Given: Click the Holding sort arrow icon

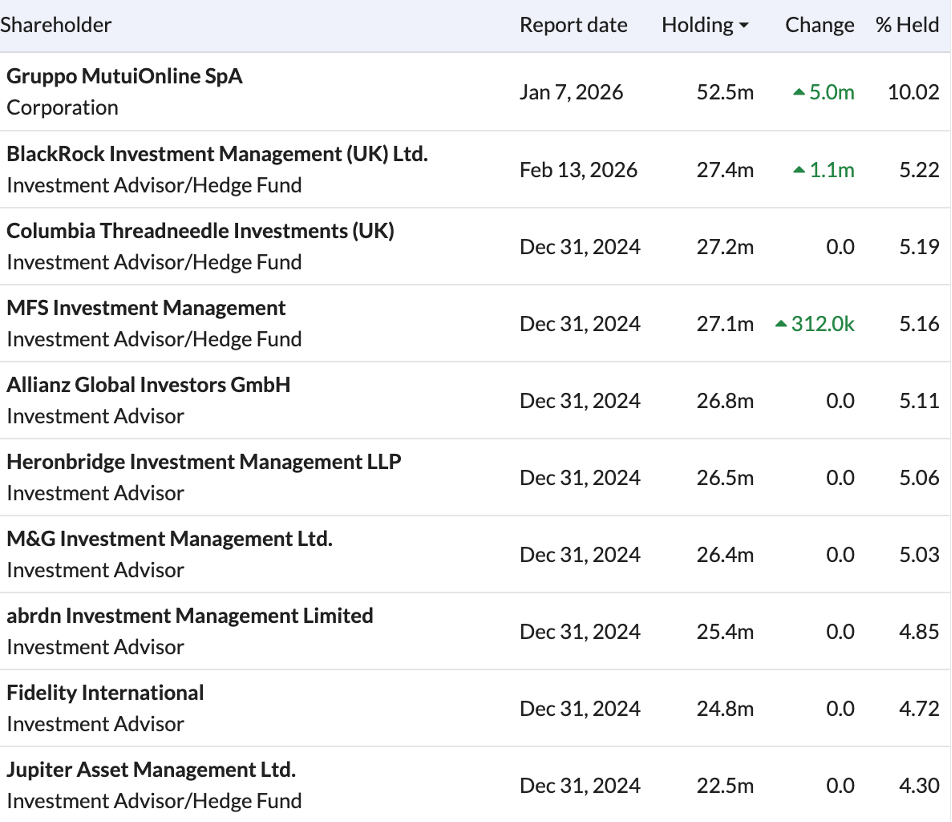Looking at the screenshot, I should pyautogui.click(x=744, y=27).
